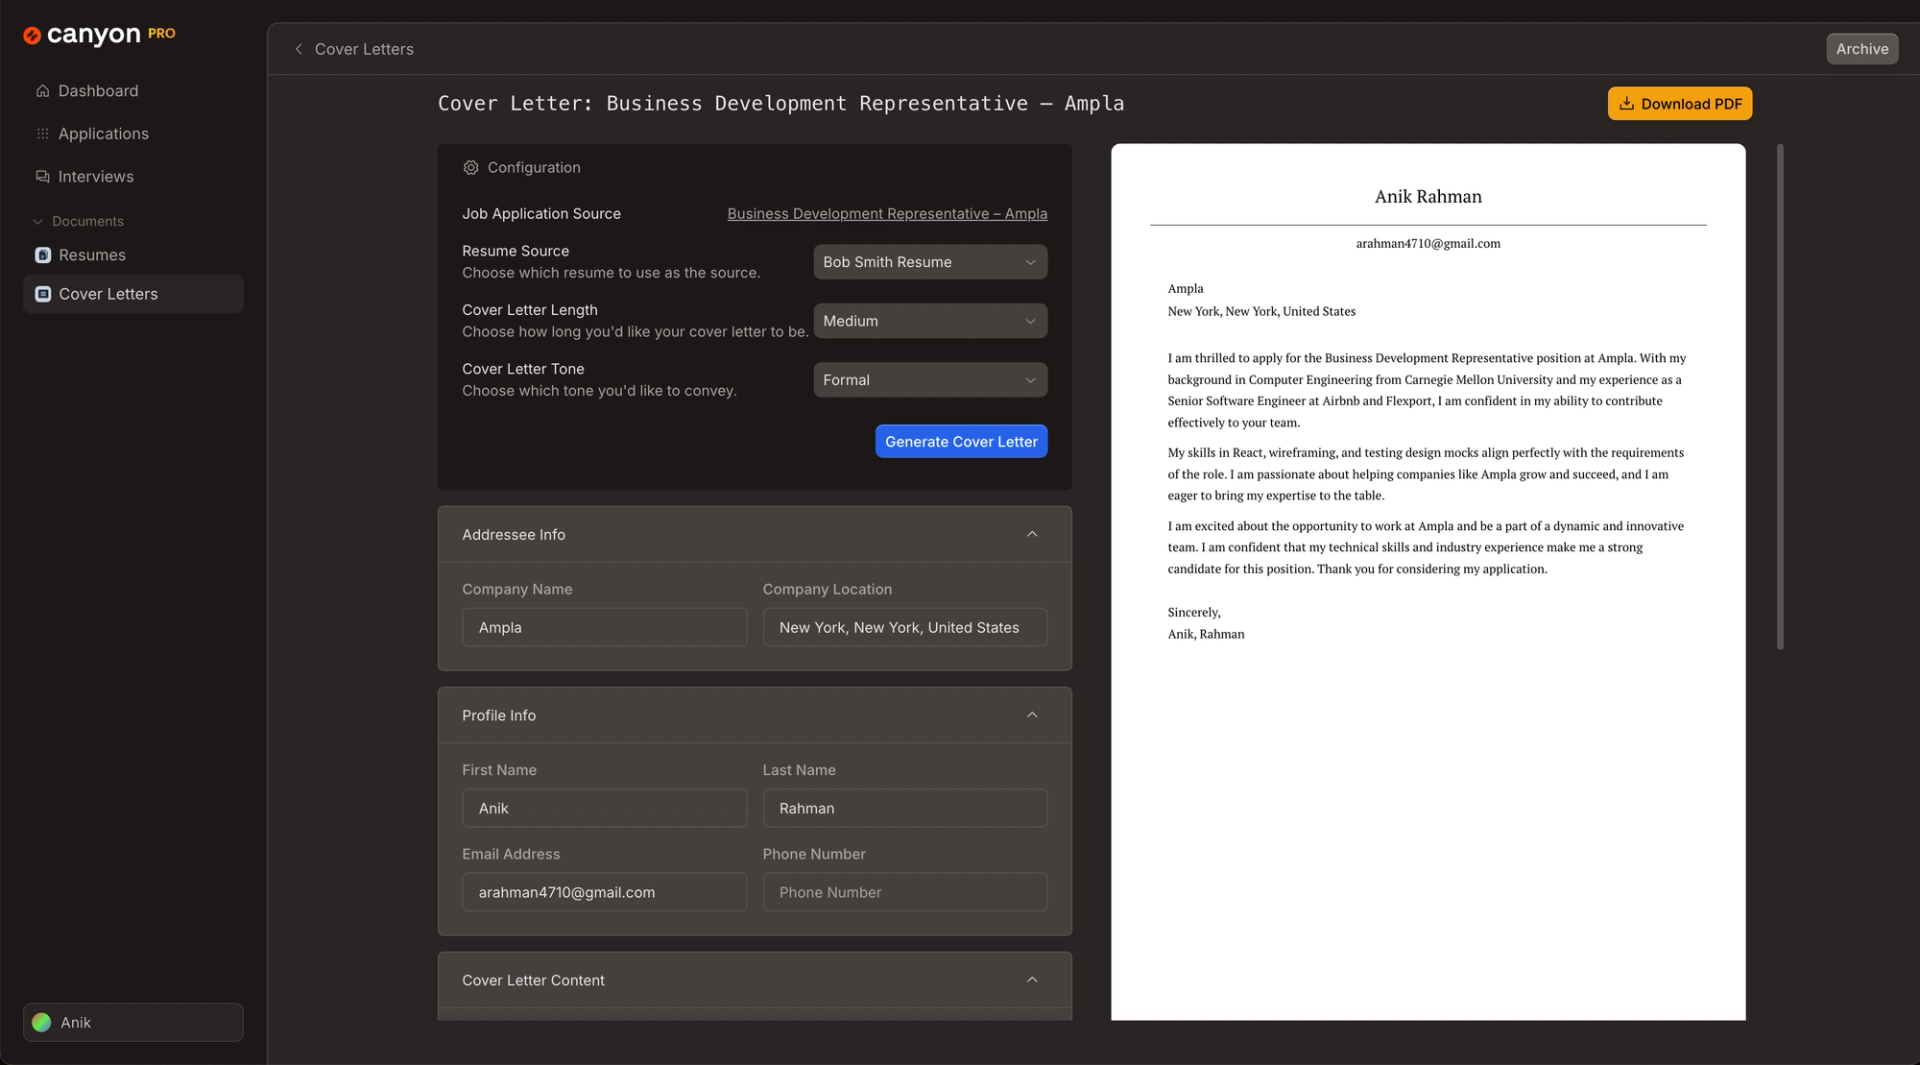Image resolution: width=1920 pixels, height=1065 pixels.
Task: Click the Sincerely closing line in preview
Action: (x=1194, y=613)
